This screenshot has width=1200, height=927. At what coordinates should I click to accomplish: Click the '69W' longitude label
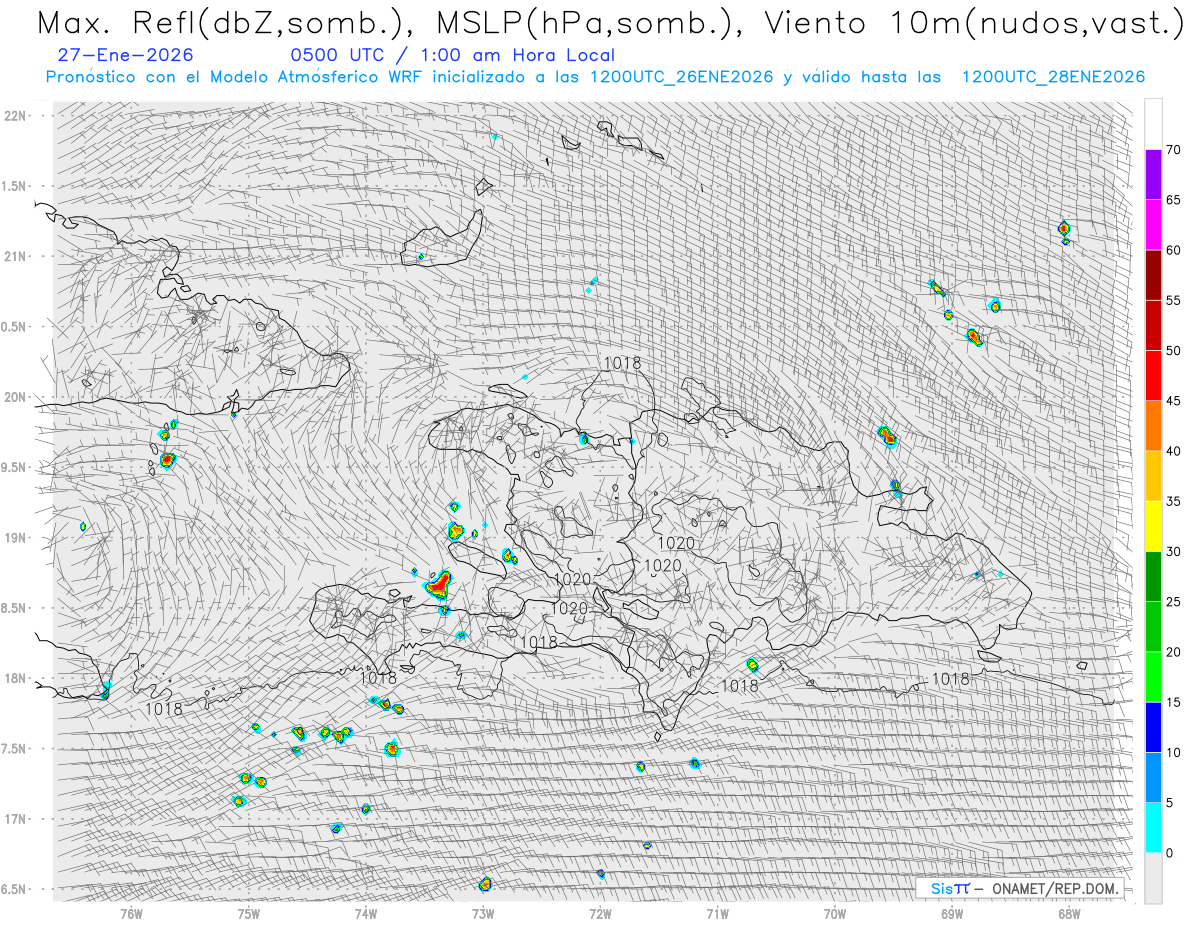pos(952,913)
